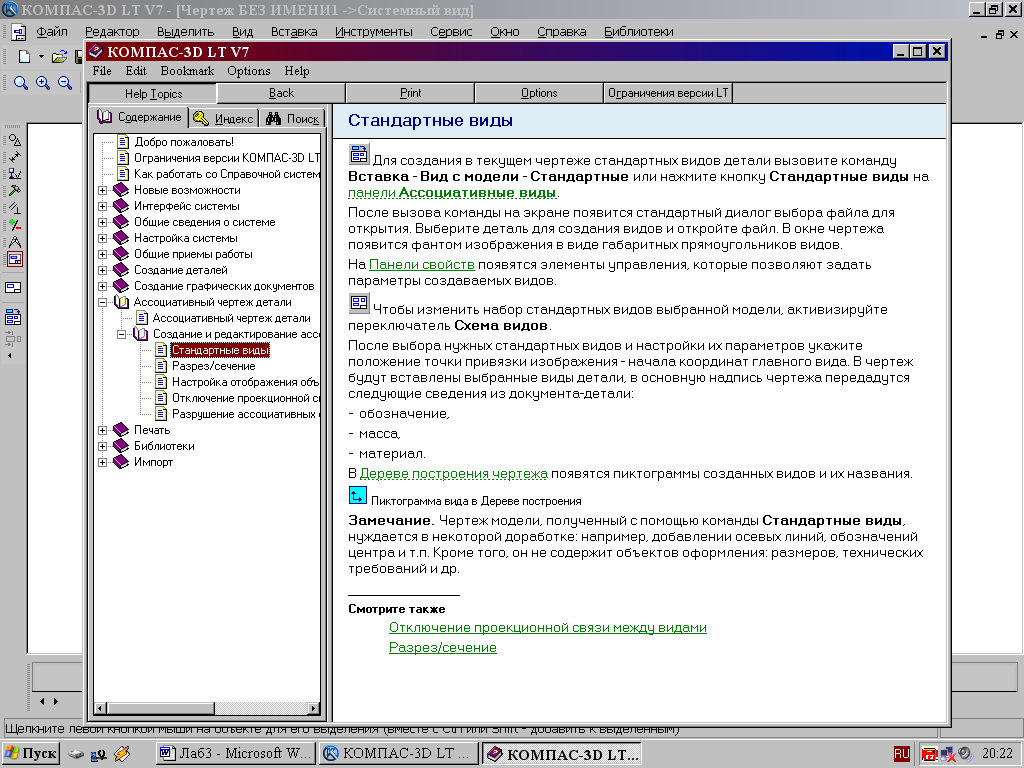Click the contents tree scroll right arrow
This screenshot has height=768, width=1024.
click(x=313, y=708)
